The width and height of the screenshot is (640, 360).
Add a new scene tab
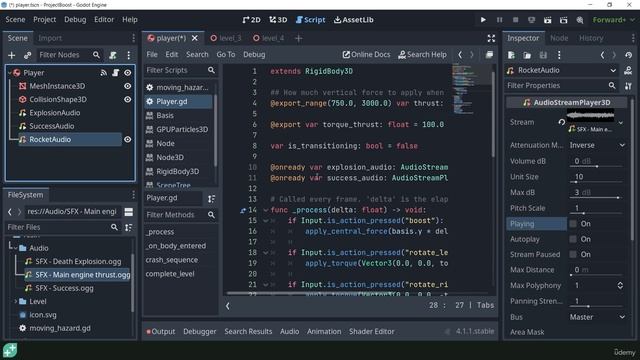(x=298, y=38)
